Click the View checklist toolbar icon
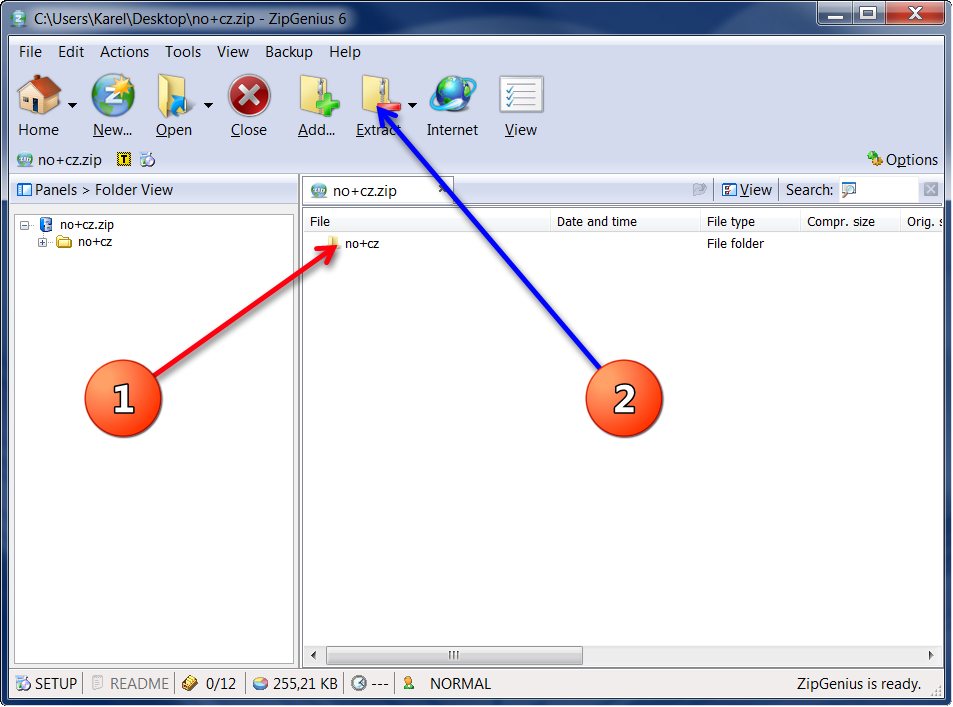Viewport: 953px width, 707px height. tap(521, 94)
